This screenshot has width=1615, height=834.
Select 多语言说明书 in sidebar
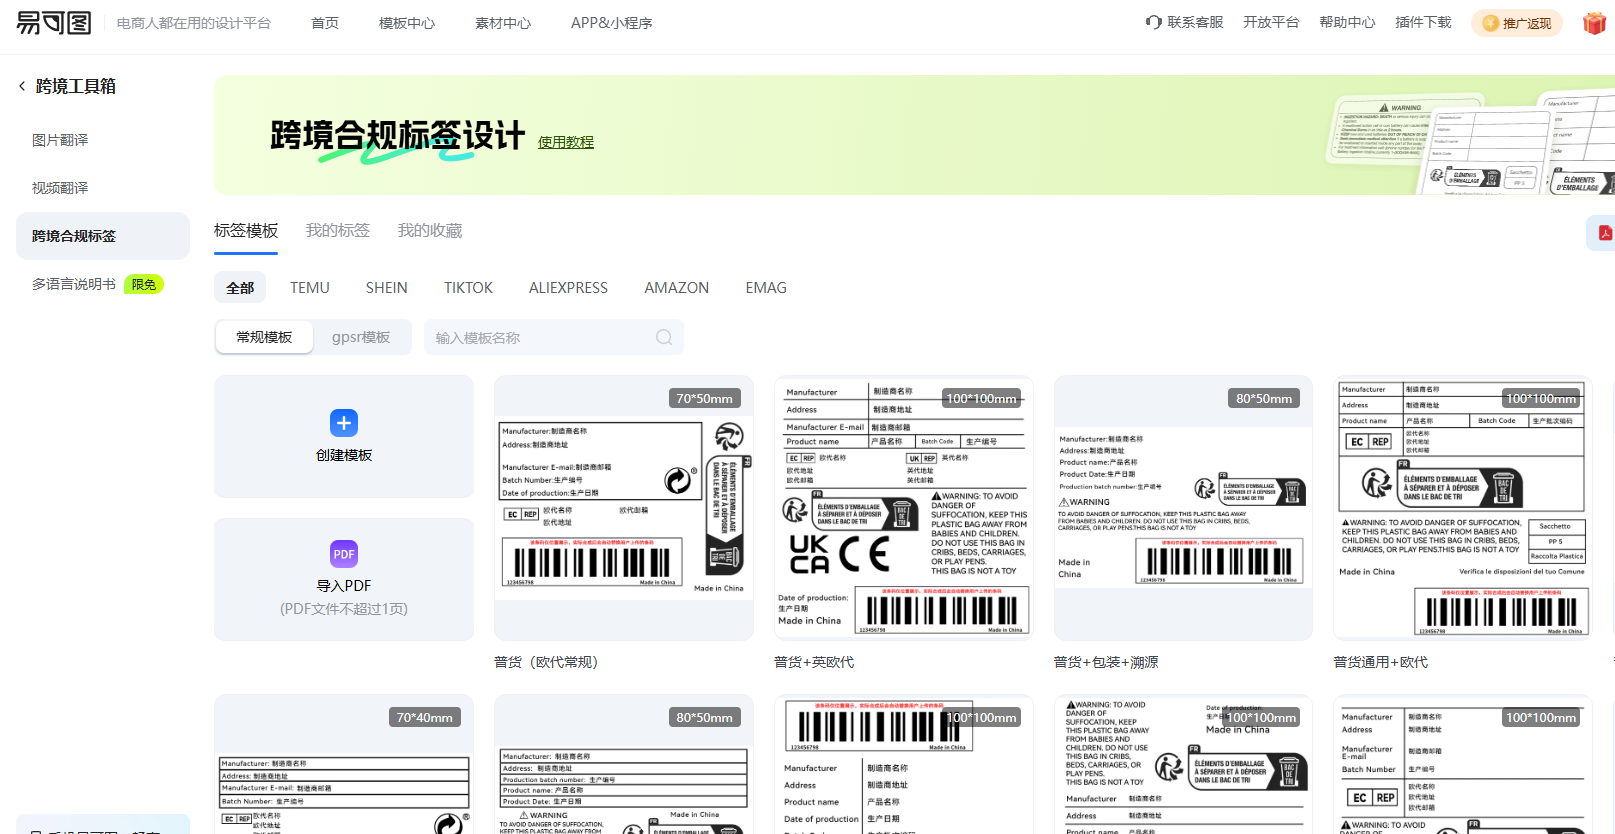pos(74,284)
